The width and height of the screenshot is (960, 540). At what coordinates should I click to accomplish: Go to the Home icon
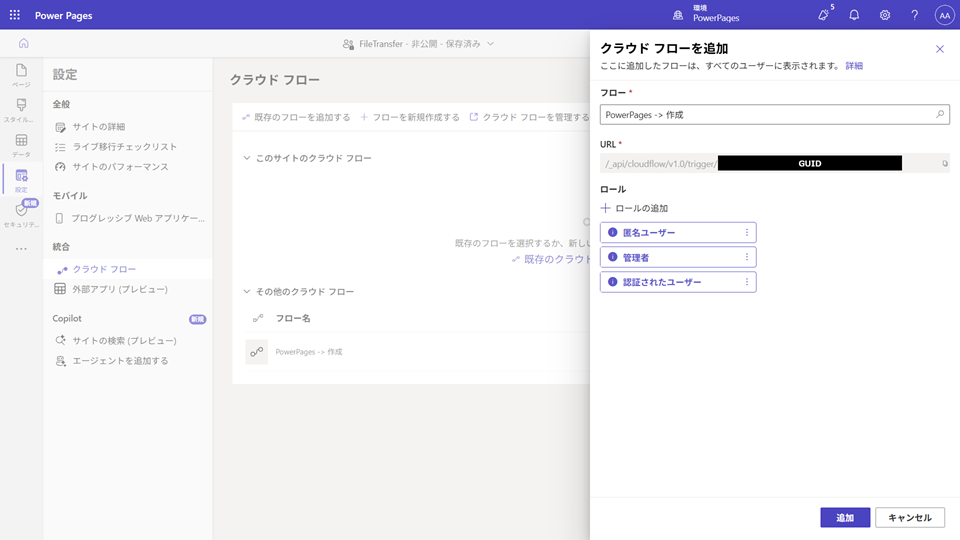[23, 43]
